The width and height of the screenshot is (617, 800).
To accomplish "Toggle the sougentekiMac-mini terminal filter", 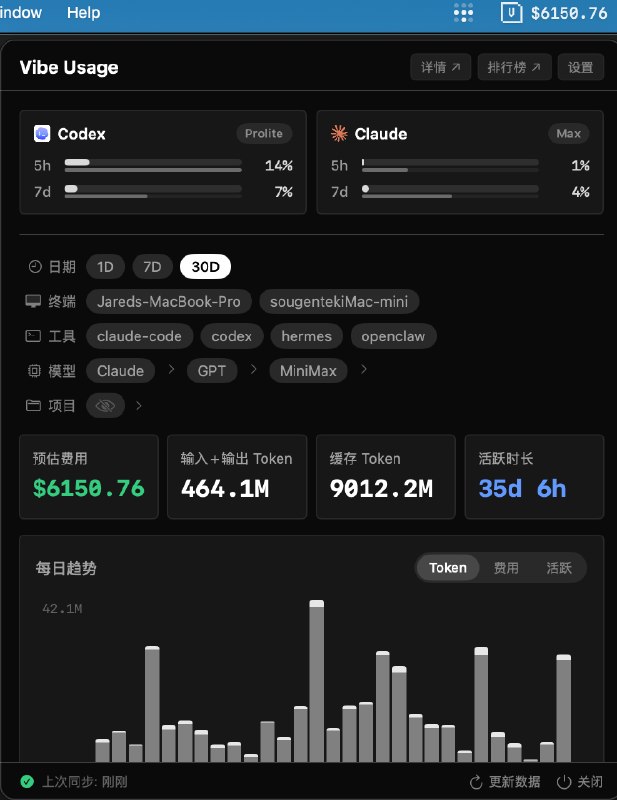I will [339, 302].
